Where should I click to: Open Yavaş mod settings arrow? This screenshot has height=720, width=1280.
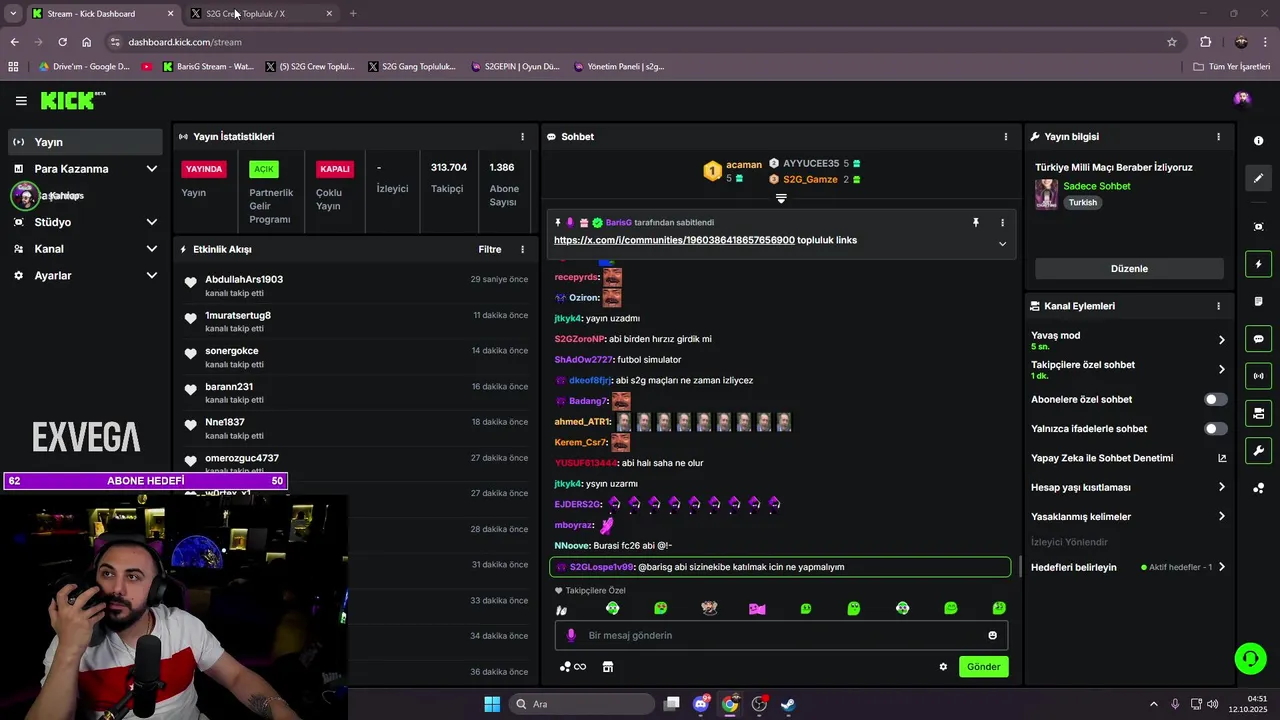[x=1221, y=340]
